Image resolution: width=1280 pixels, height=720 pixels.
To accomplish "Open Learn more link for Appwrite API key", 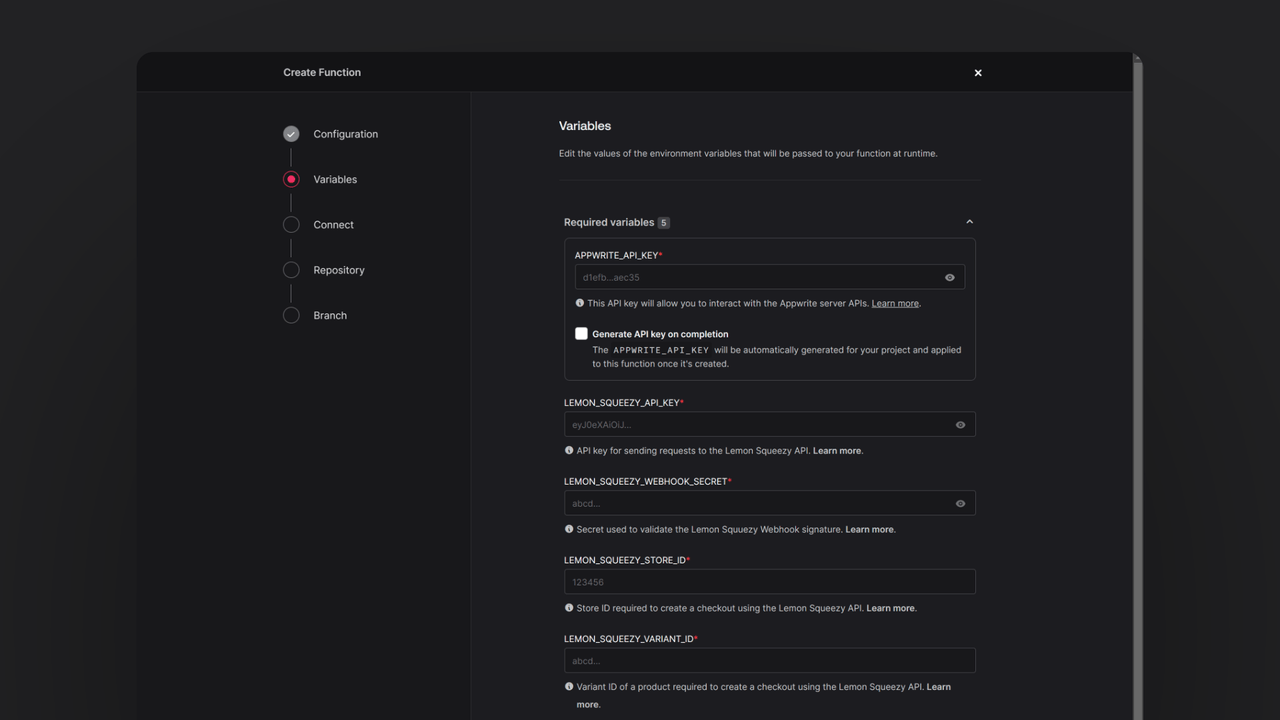I will (x=895, y=303).
